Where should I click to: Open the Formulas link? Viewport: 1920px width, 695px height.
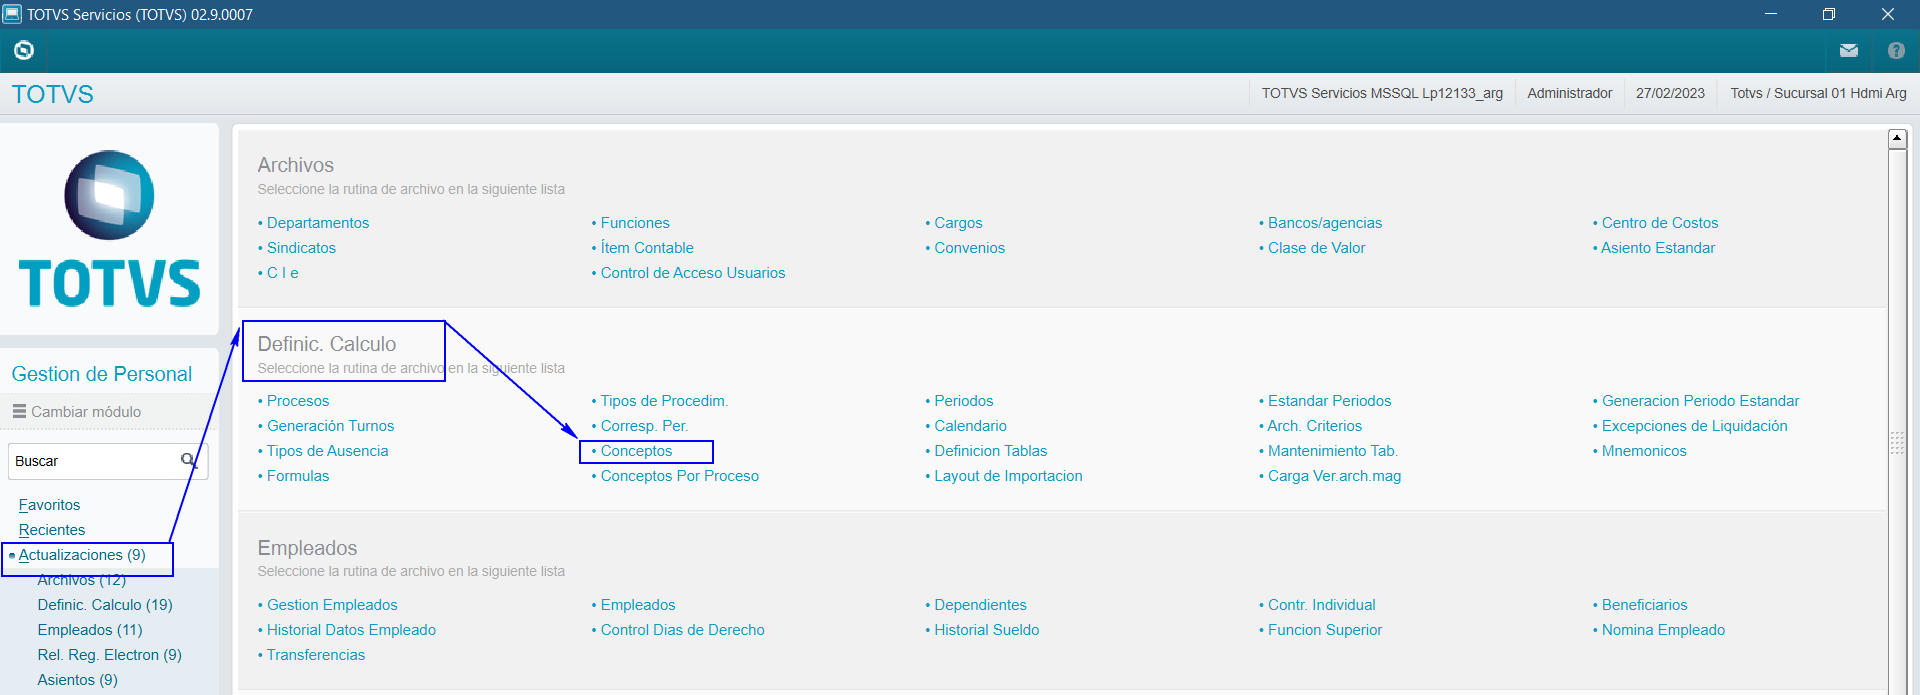[298, 476]
